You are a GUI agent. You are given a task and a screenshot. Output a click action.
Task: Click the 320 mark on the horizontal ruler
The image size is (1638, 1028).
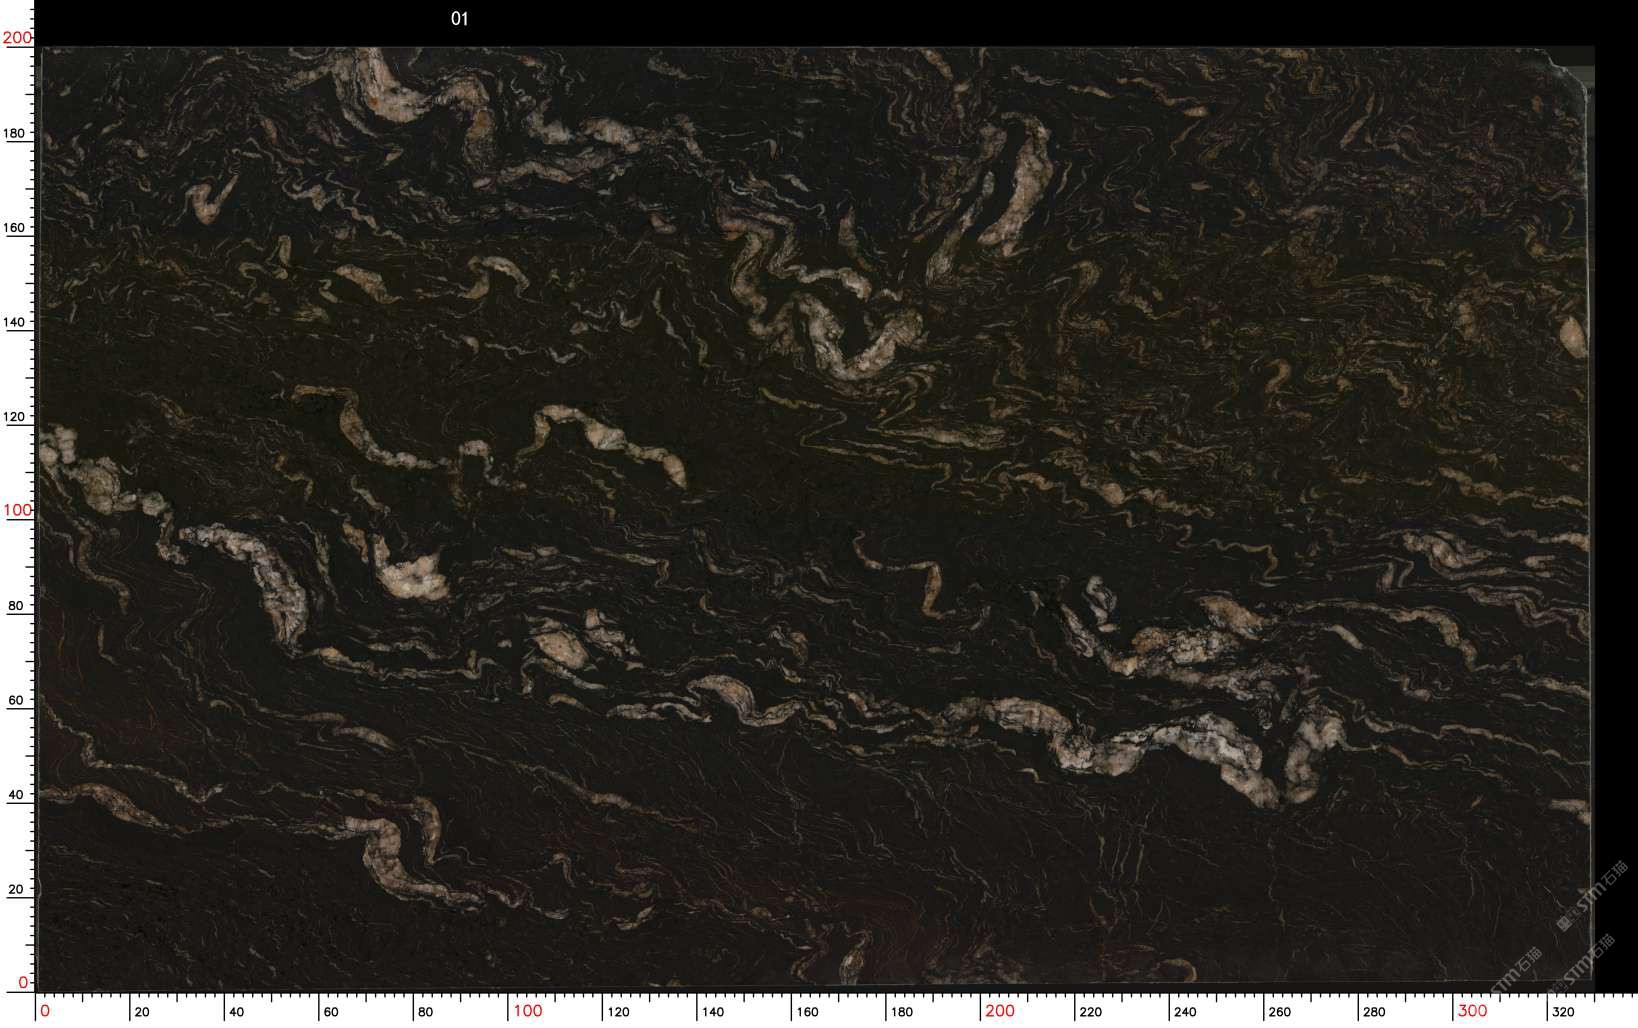click(x=1563, y=1012)
